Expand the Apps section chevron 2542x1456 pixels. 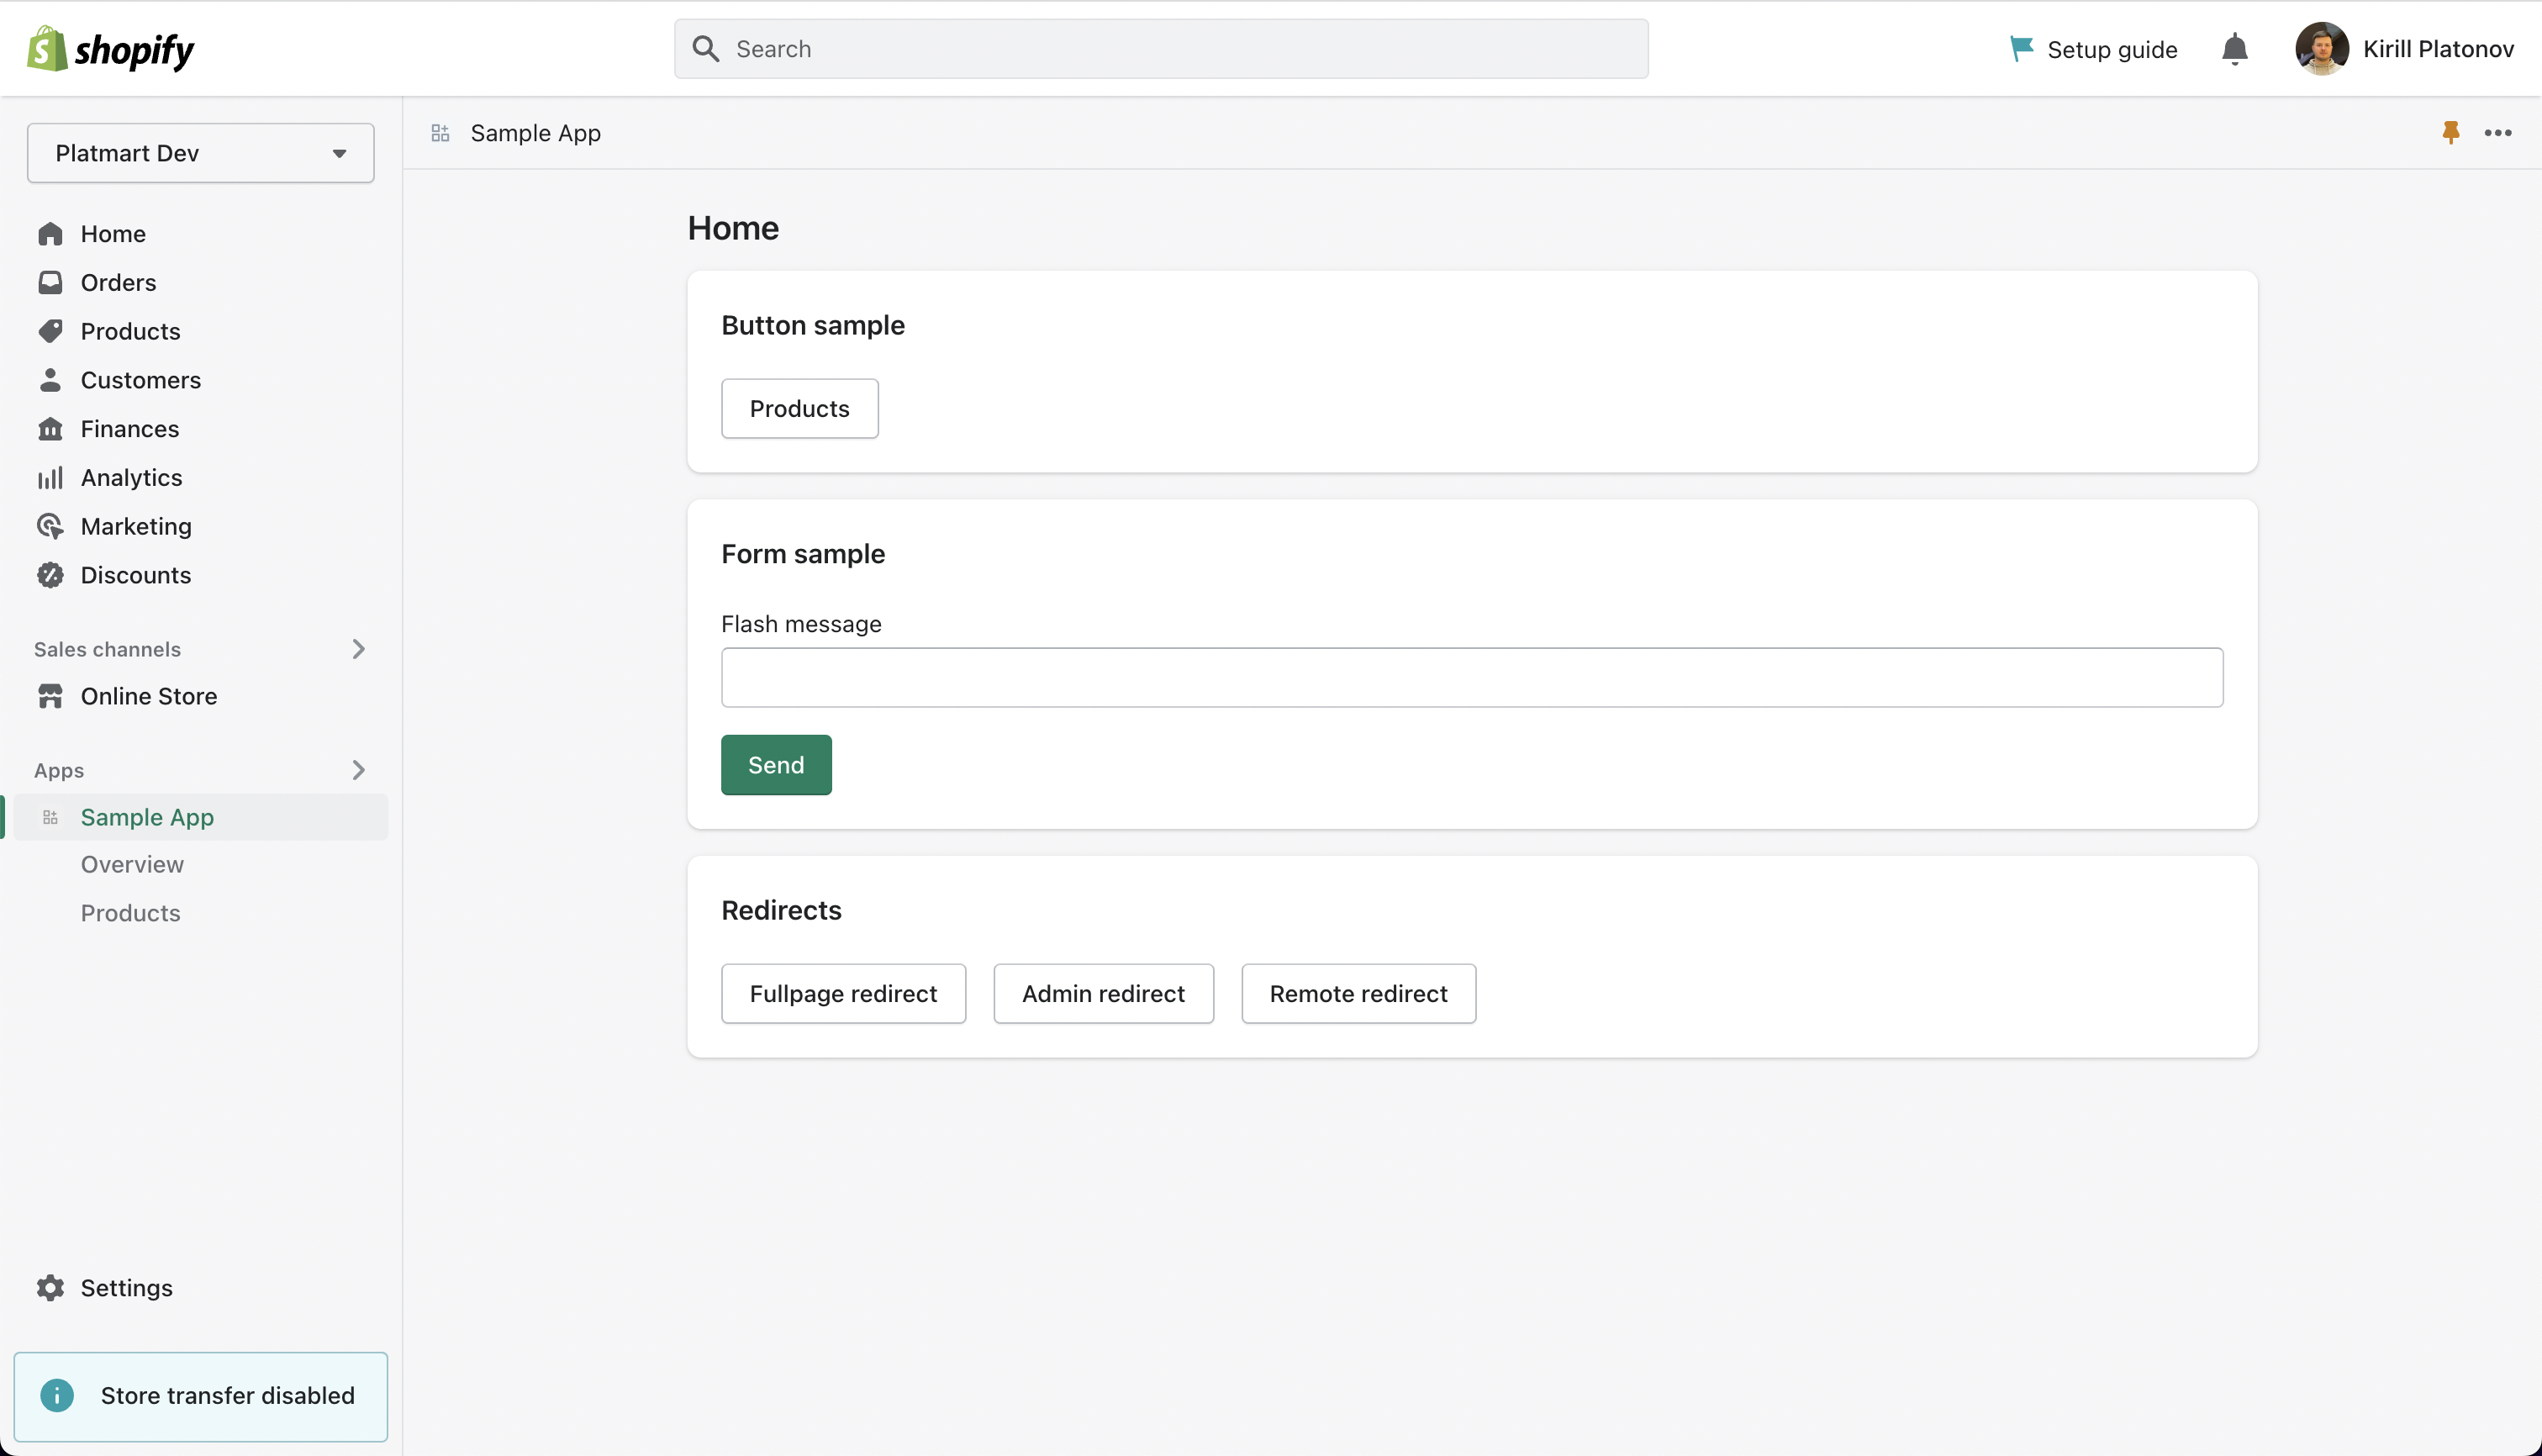pyautogui.click(x=358, y=770)
